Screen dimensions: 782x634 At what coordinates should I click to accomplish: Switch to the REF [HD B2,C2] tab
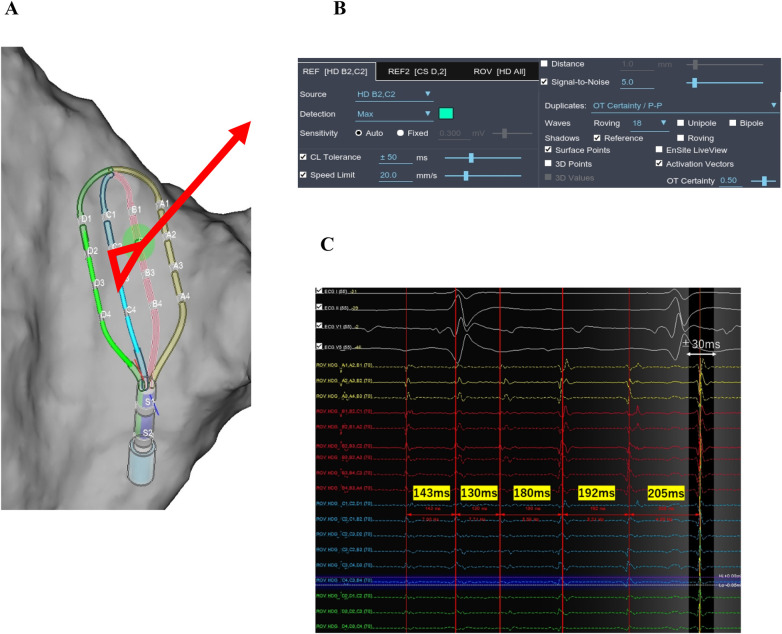[x=336, y=72]
